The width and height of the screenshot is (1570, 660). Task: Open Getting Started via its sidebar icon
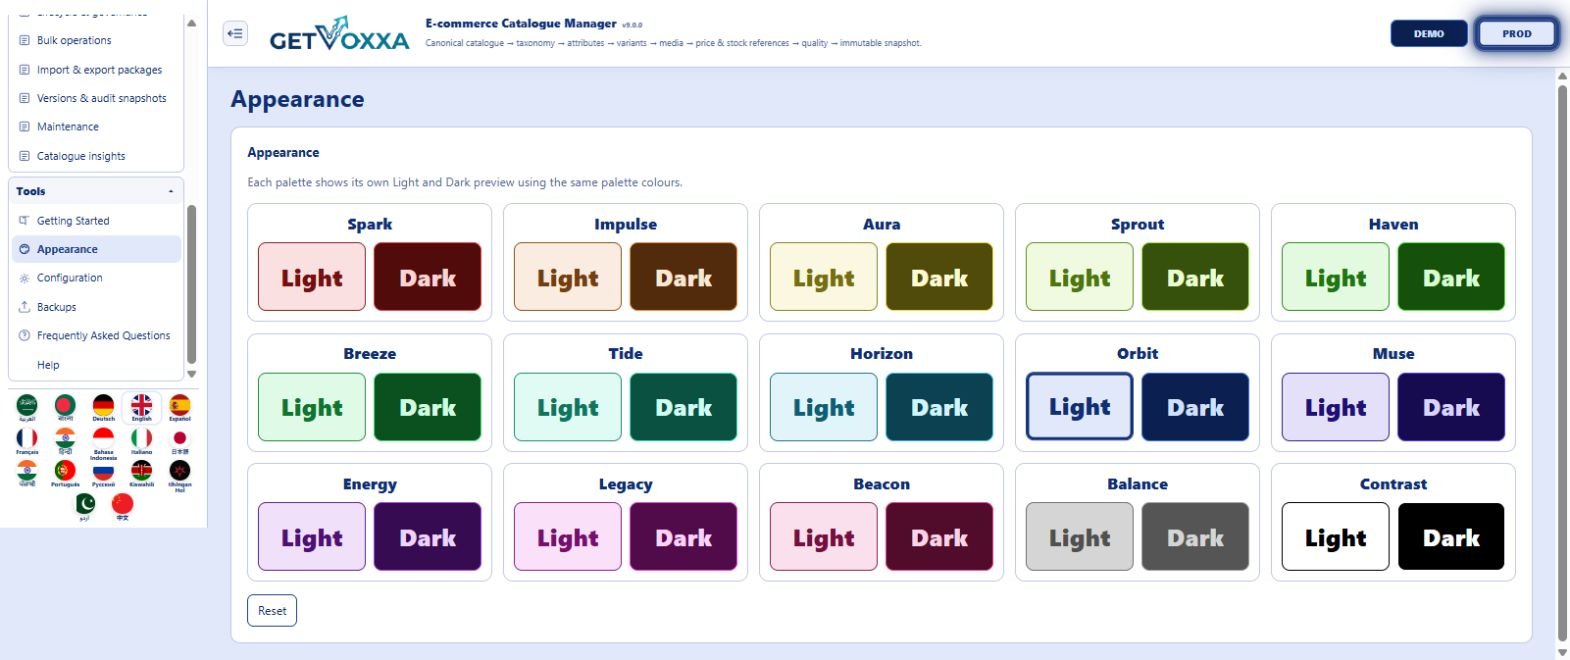[24, 220]
